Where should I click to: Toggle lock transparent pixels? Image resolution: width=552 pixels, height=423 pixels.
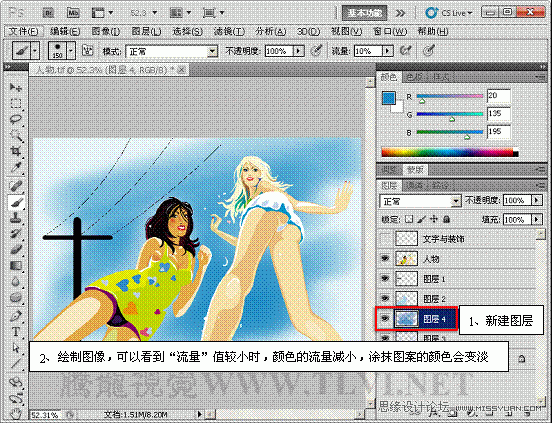coord(409,220)
